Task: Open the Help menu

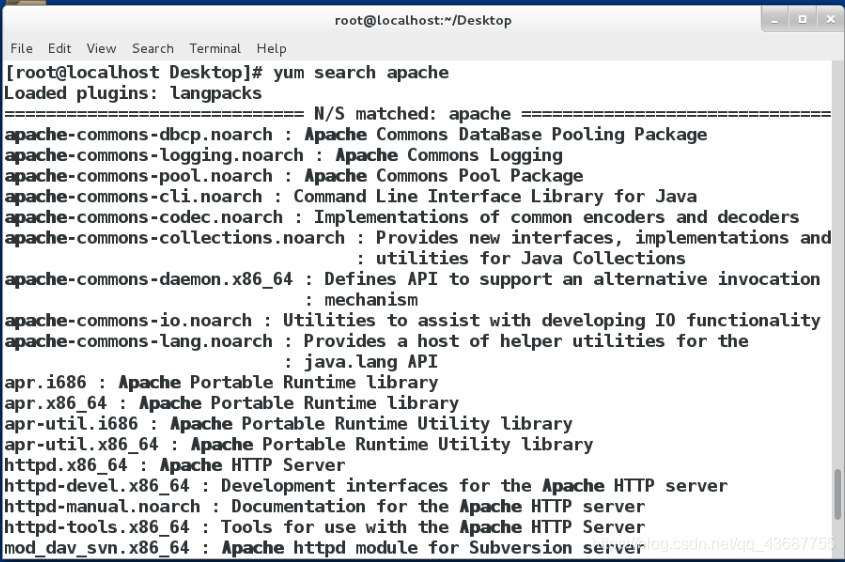Action: [x=271, y=48]
